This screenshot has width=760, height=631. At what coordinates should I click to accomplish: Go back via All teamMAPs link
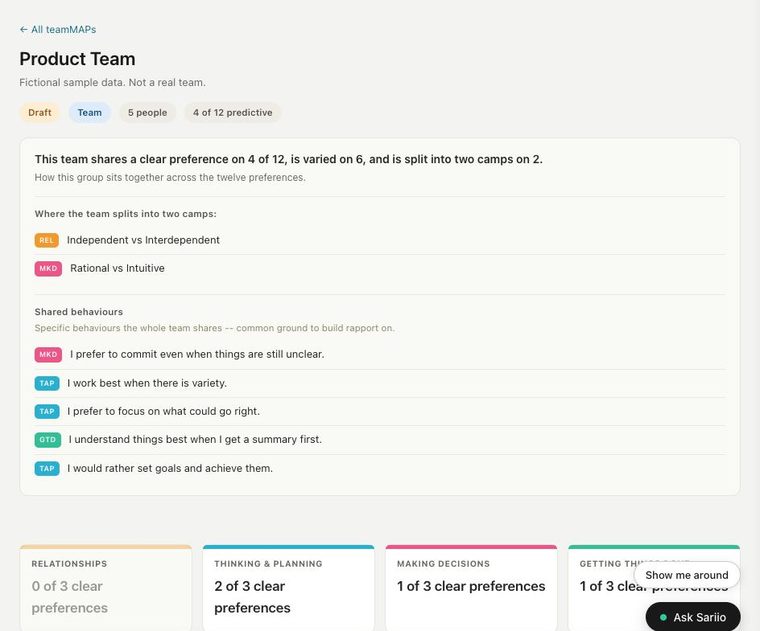pos(58,30)
